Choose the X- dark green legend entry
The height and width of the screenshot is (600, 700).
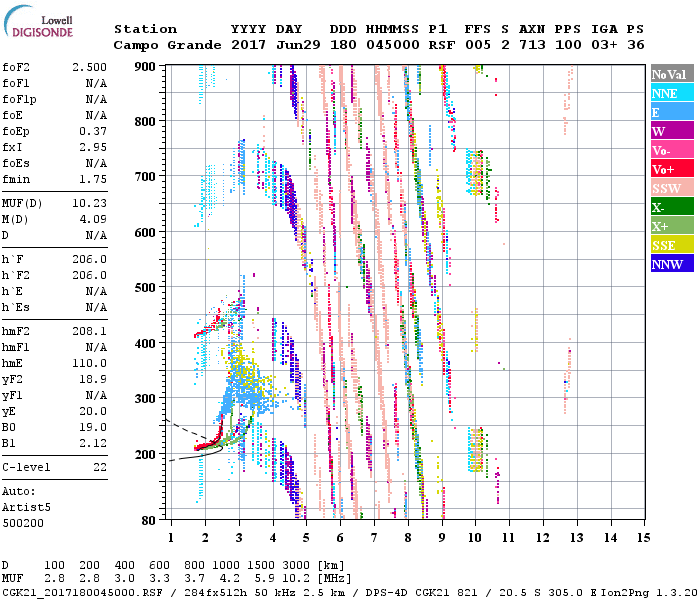point(671,207)
